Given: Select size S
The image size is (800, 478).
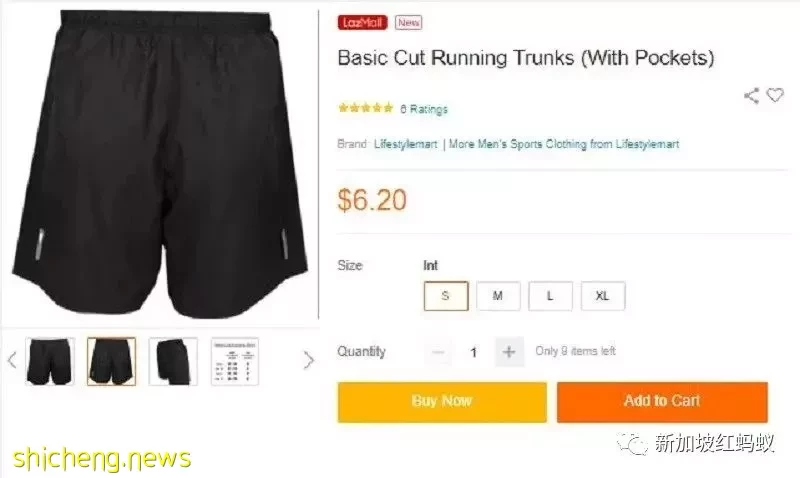Looking at the screenshot, I should [446, 296].
